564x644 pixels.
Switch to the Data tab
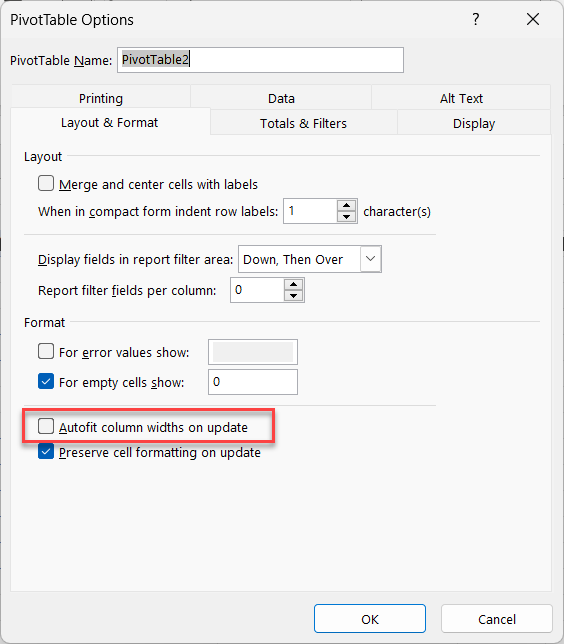pos(281,98)
